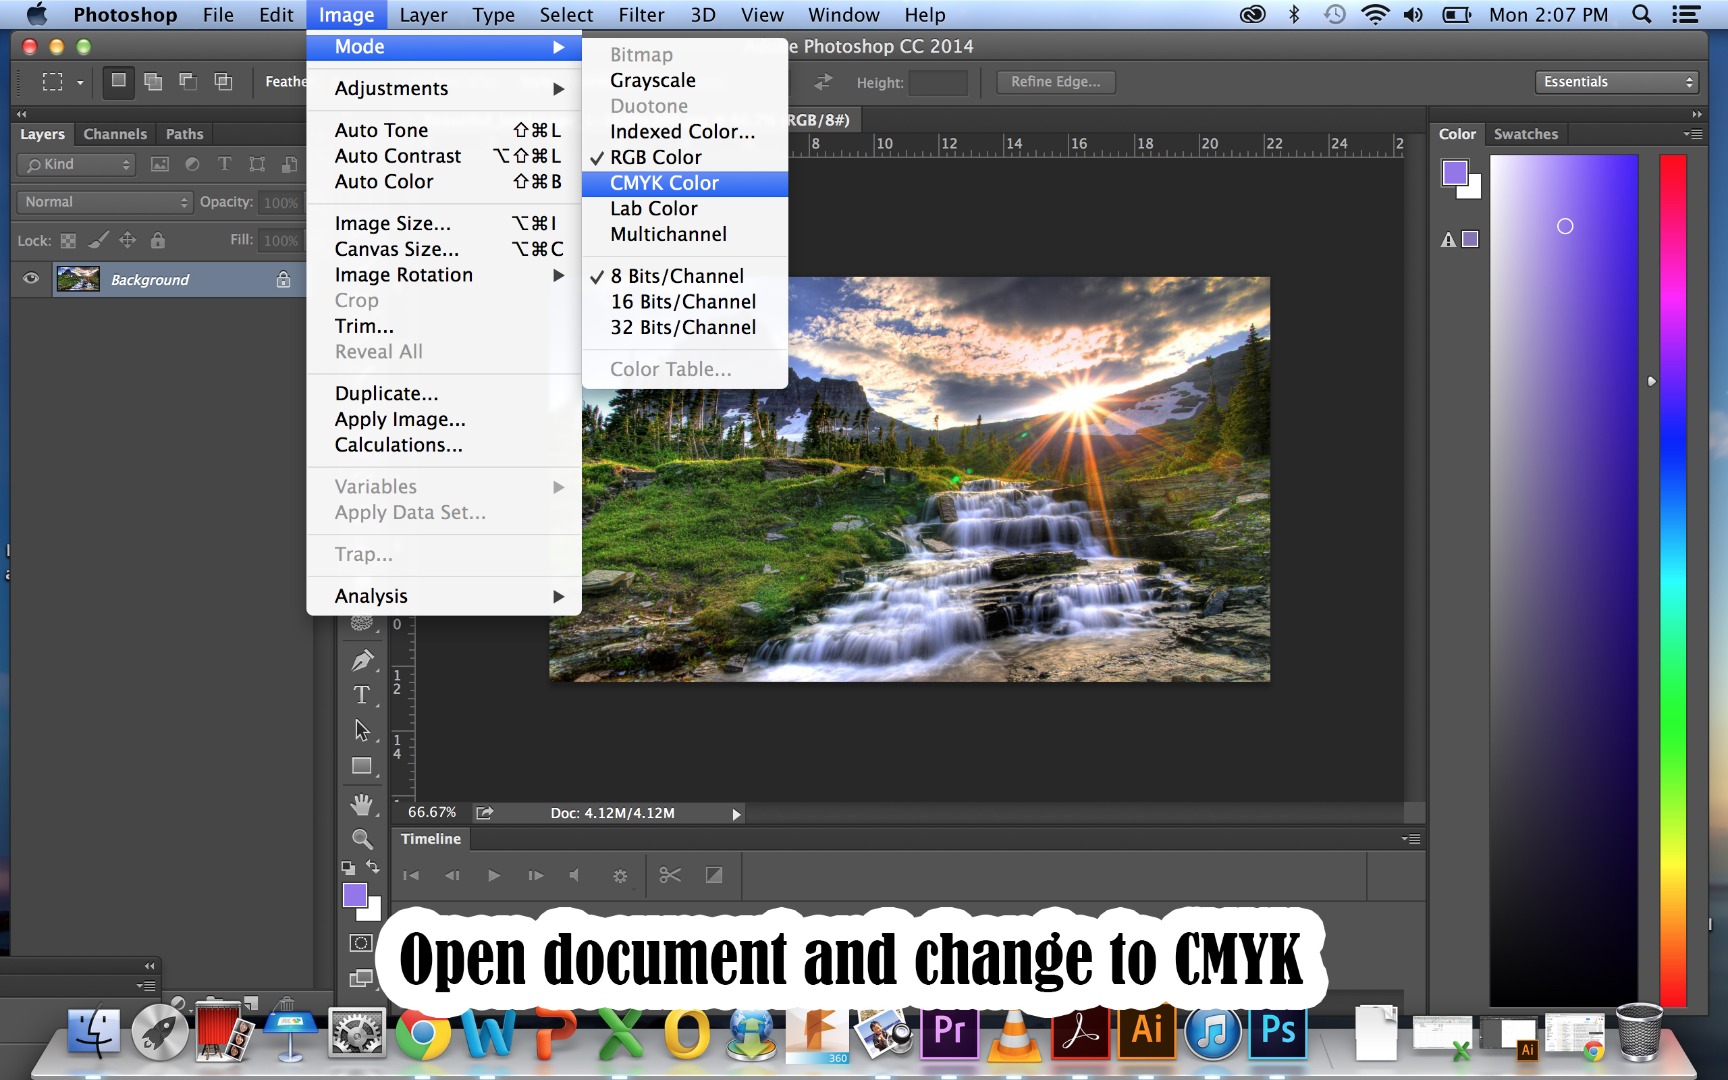Hide the Background layer with eye icon
This screenshot has height=1080, width=1728.
click(x=31, y=279)
